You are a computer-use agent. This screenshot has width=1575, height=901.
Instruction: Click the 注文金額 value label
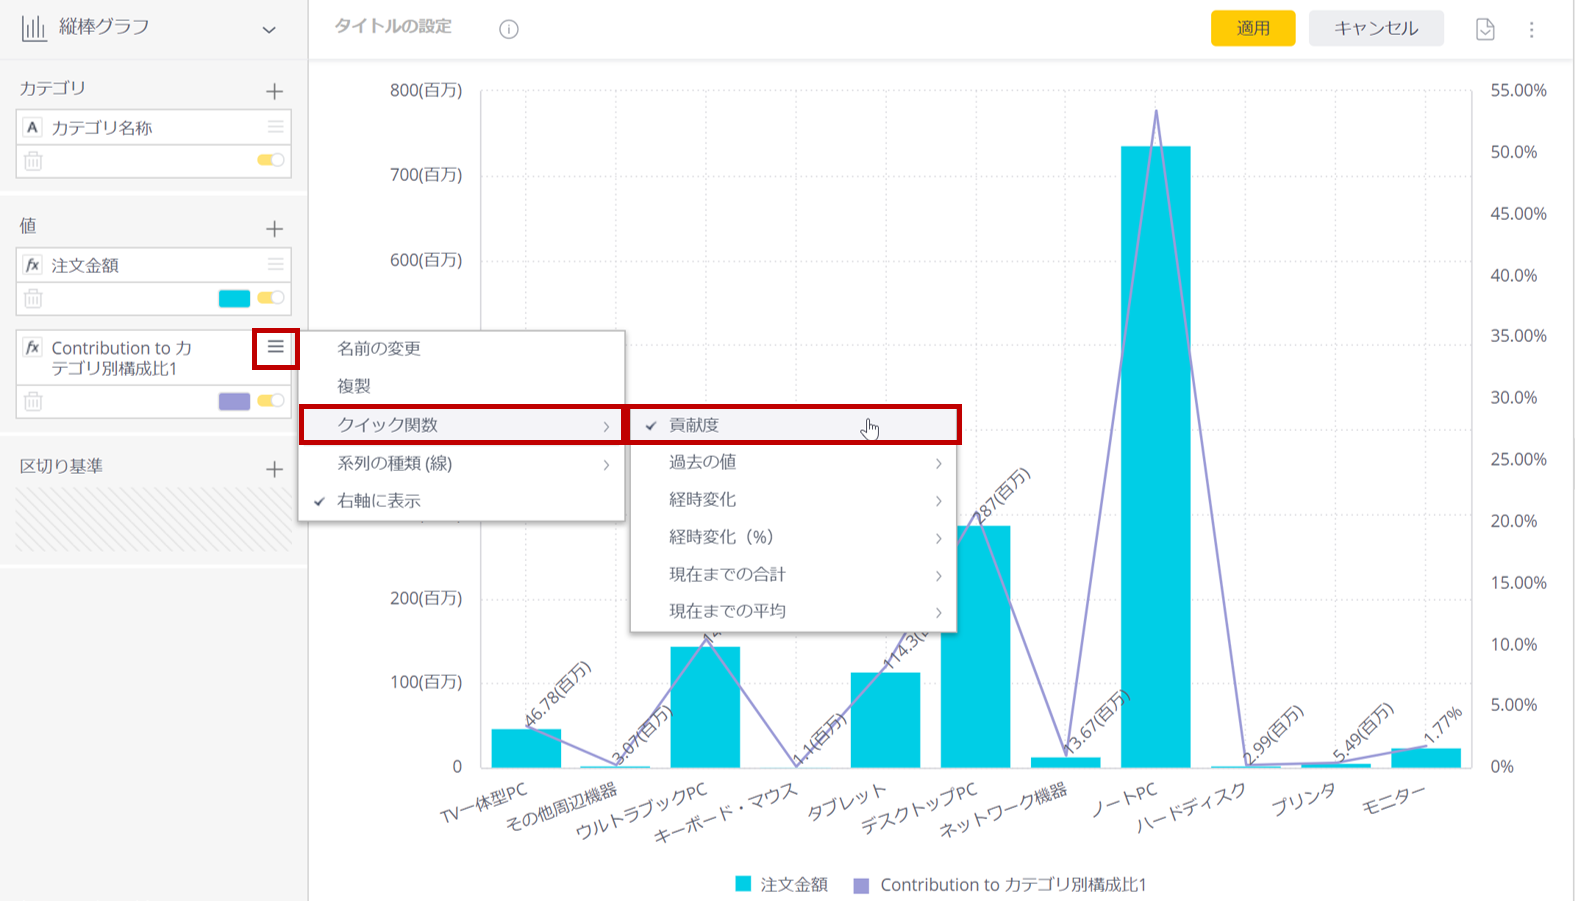(x=85, y=265)
